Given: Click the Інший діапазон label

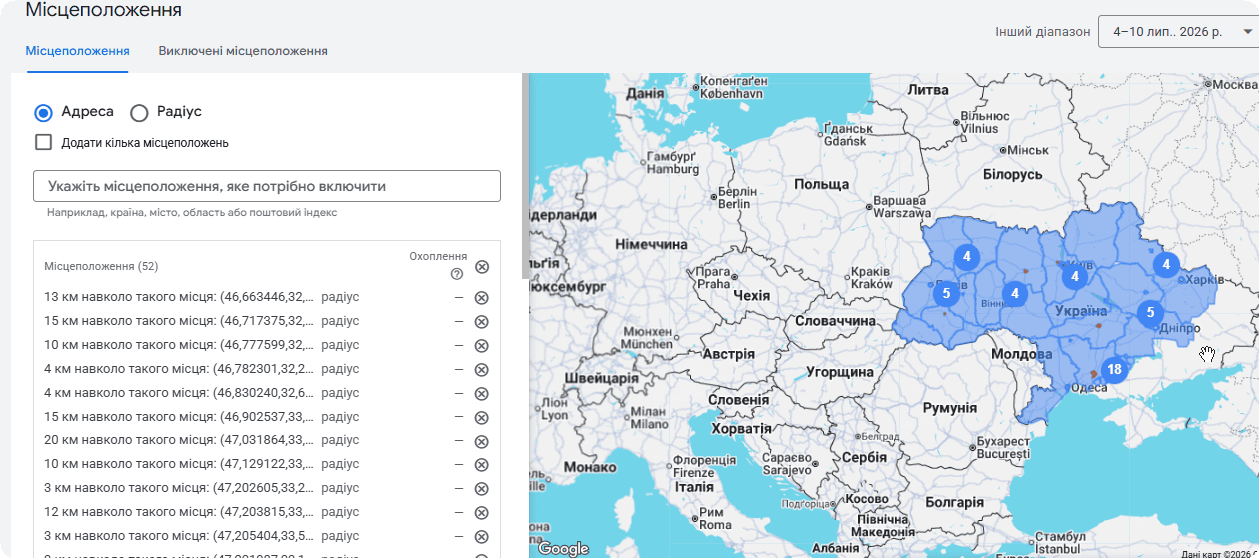Looking at the screenshot, I should click(x=1043, y=32).
